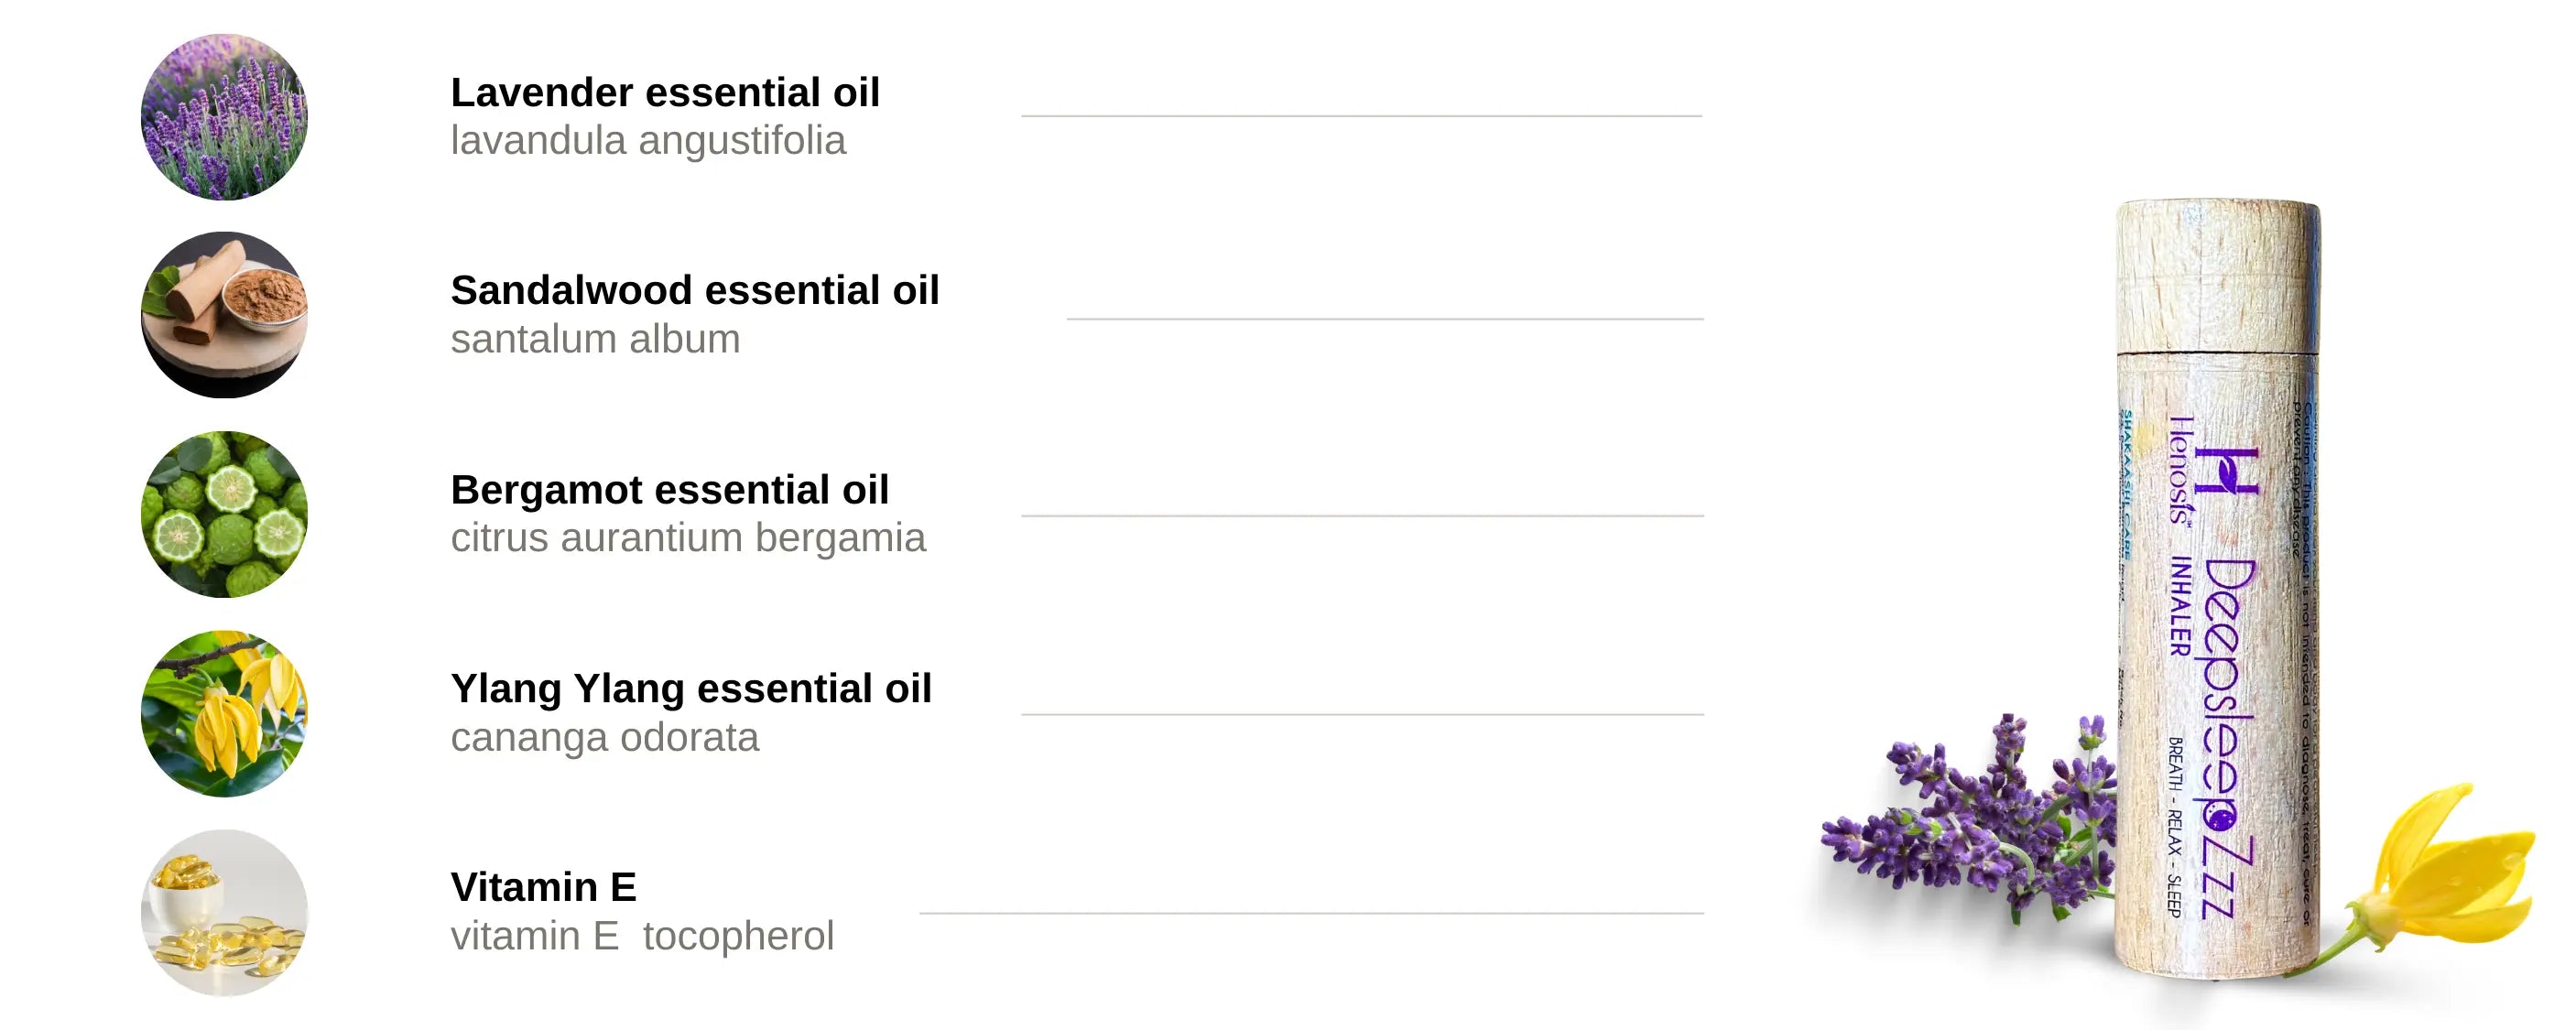The width and height of the screenshot is (2576, 1030).
Task: Select the Sandalwood essential oil heading
Action: pos(695,290)
